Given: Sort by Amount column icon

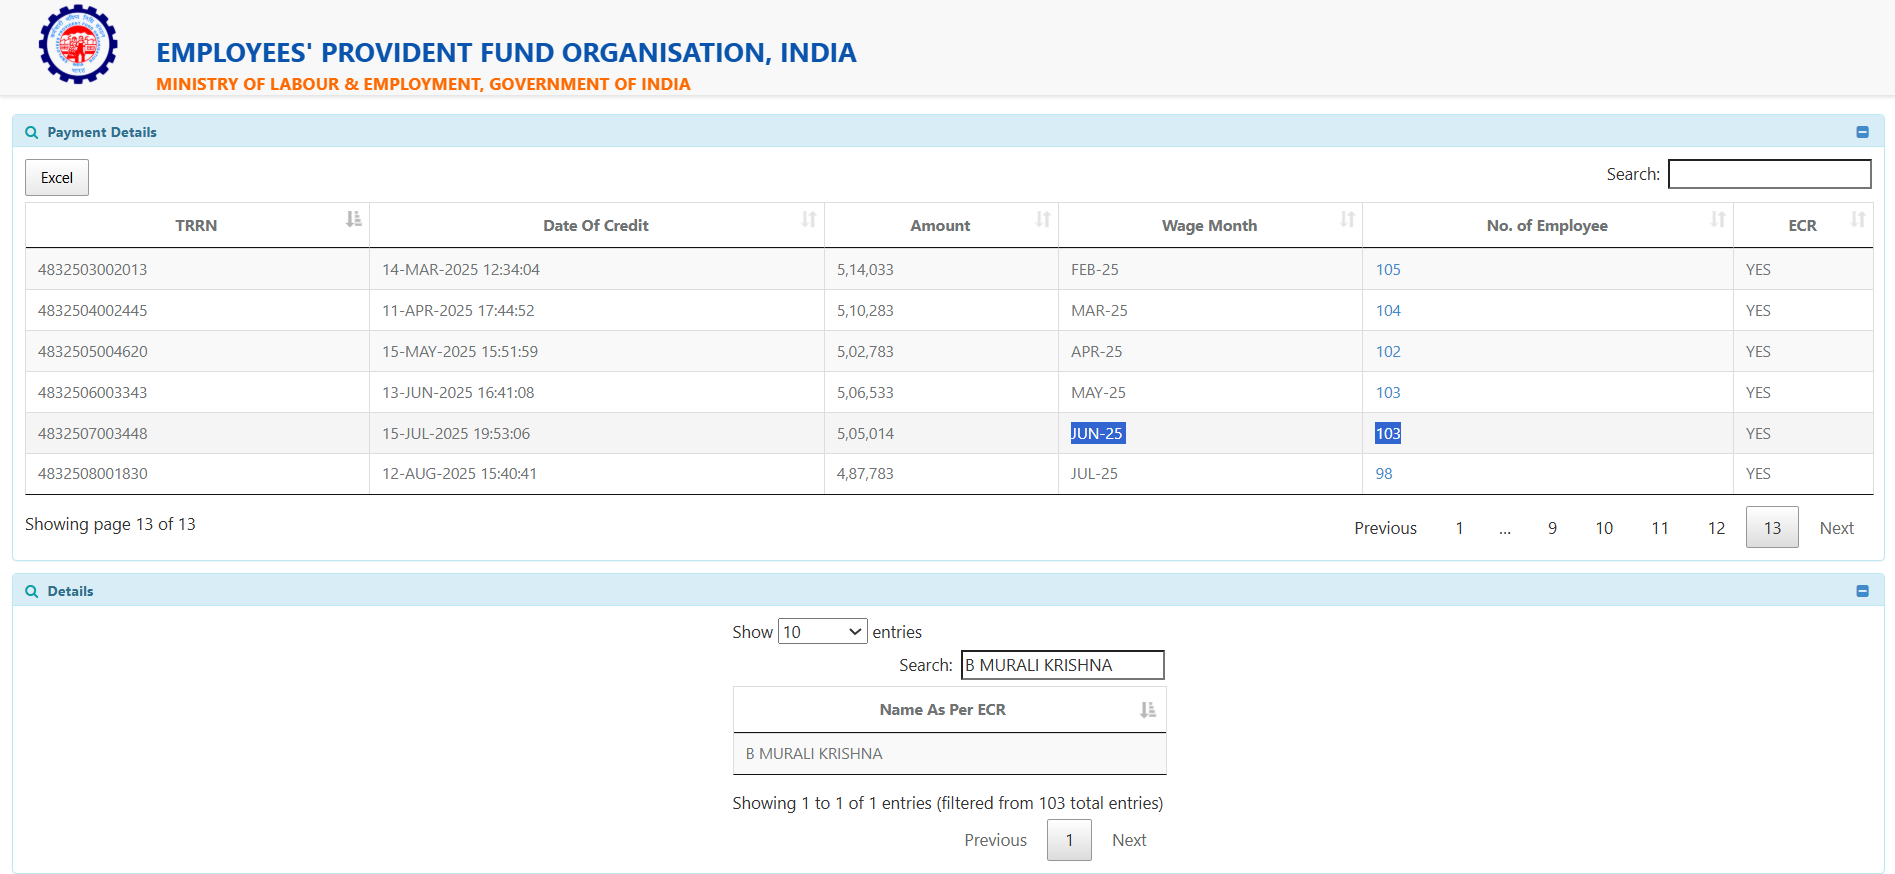Looking at the screenshot, I should (x=1042, y=220).
